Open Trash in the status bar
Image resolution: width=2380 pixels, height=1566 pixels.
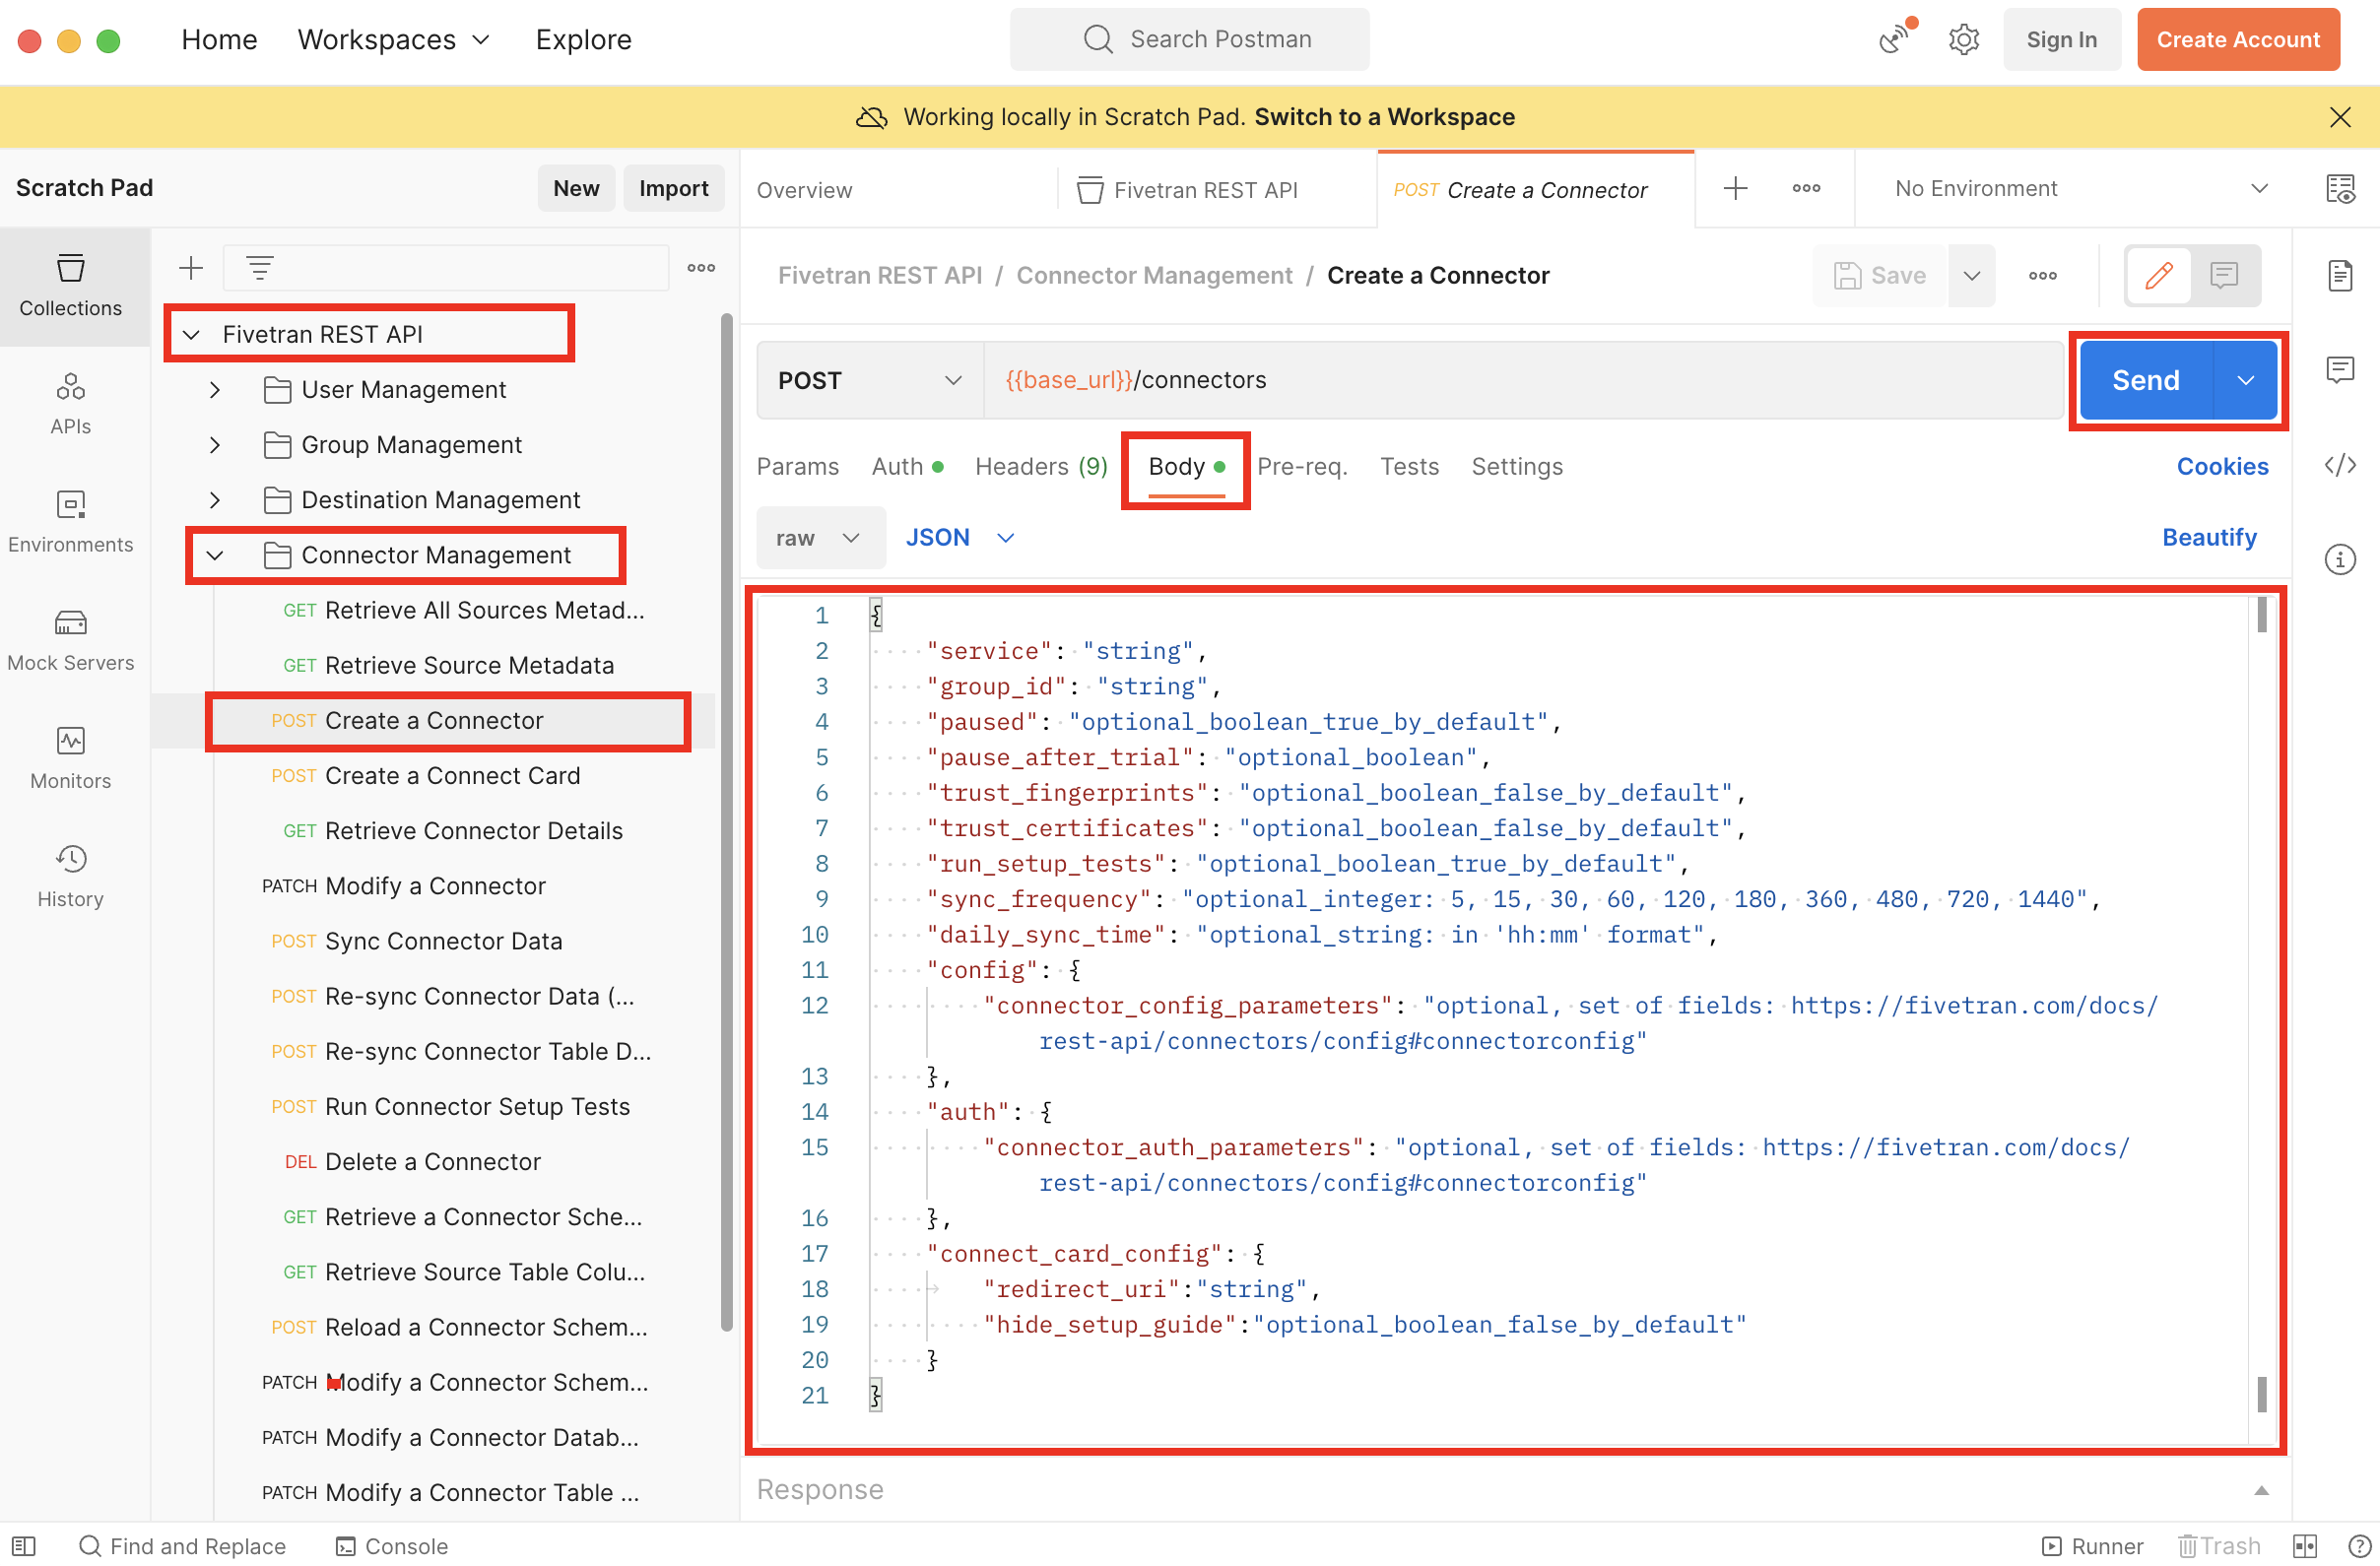[2219, 1546]
